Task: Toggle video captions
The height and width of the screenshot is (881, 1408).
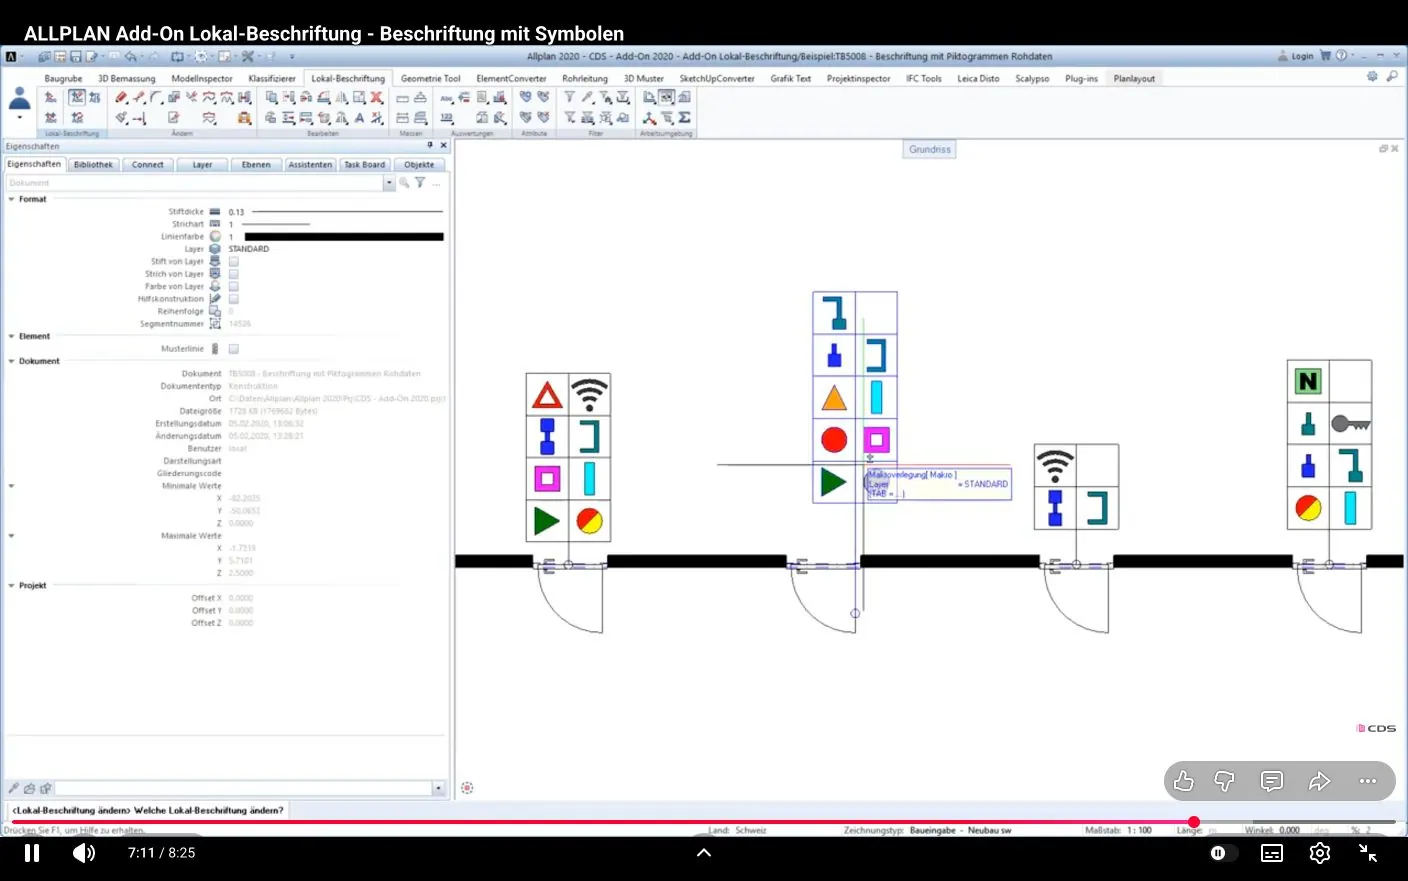Action: click(1272, 853)
